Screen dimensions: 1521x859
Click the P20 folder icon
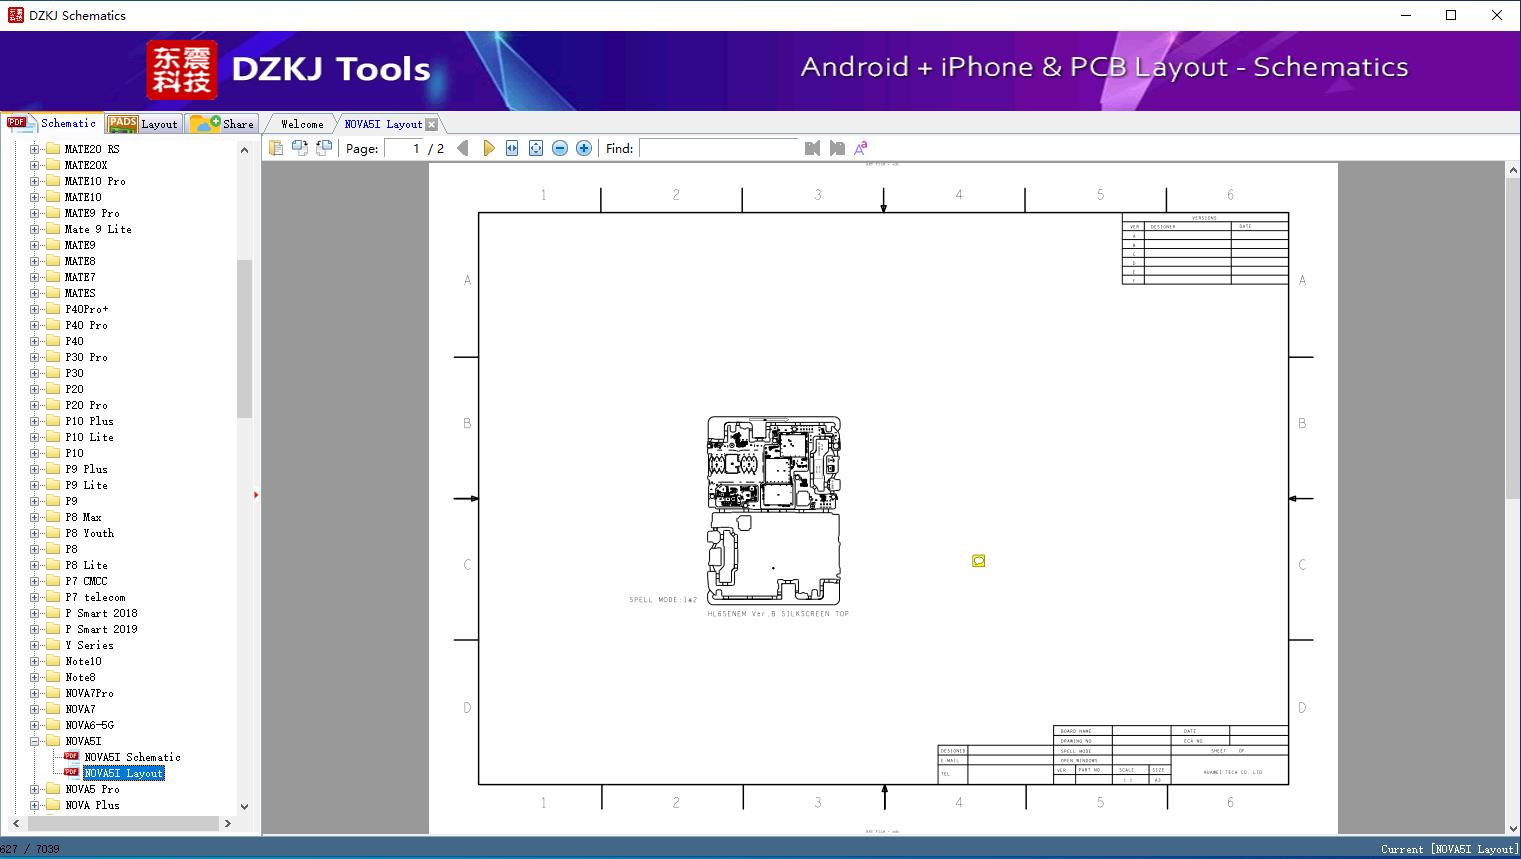tap(53, 389)
